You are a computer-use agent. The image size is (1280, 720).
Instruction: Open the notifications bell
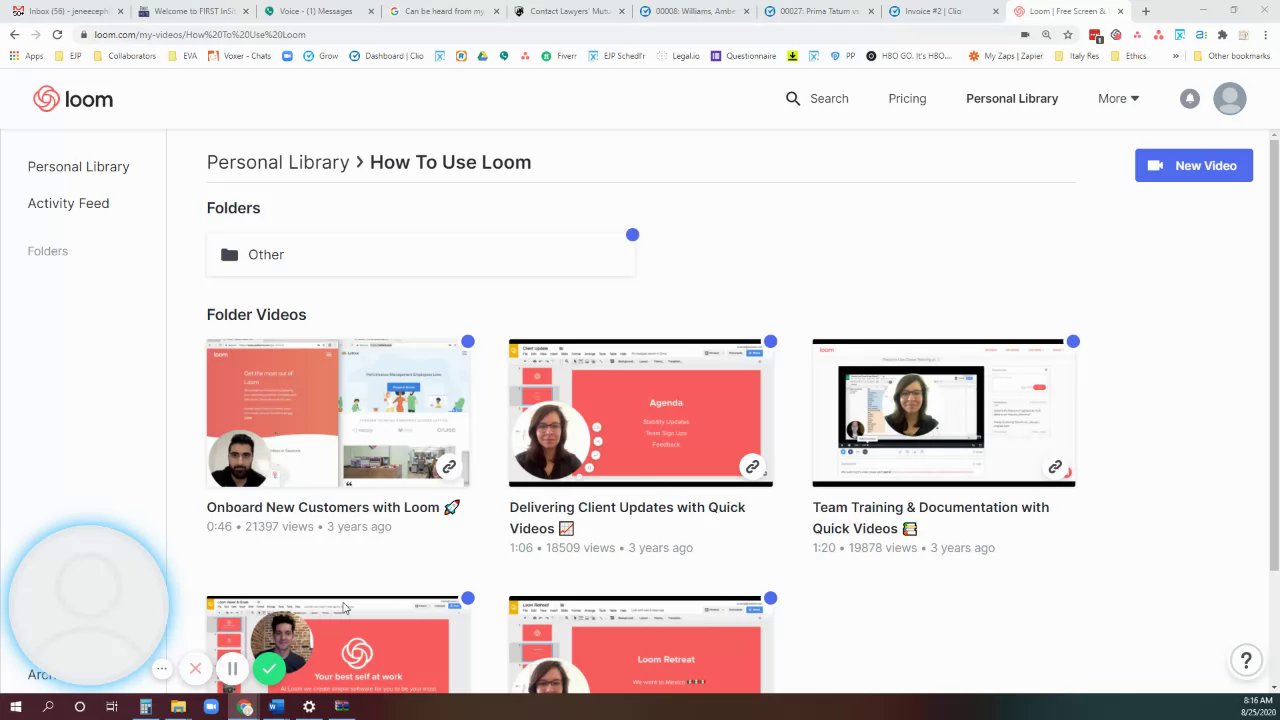point(1189,98)
